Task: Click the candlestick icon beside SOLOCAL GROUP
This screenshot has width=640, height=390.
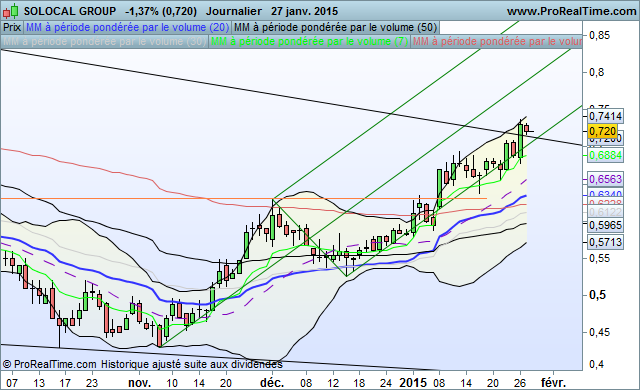Action: pyautogui.click(x=11, y=11)
